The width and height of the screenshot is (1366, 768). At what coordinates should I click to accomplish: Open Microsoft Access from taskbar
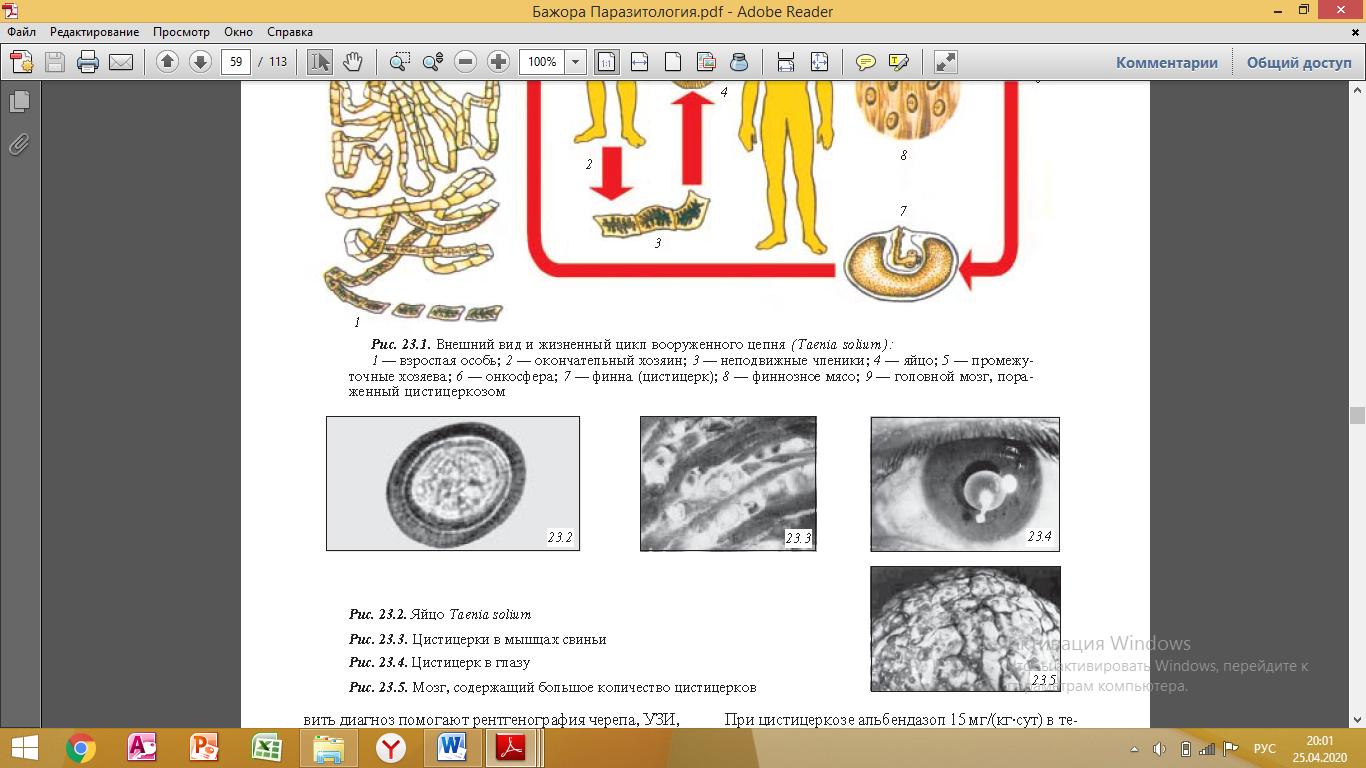[x=143, y=747]
